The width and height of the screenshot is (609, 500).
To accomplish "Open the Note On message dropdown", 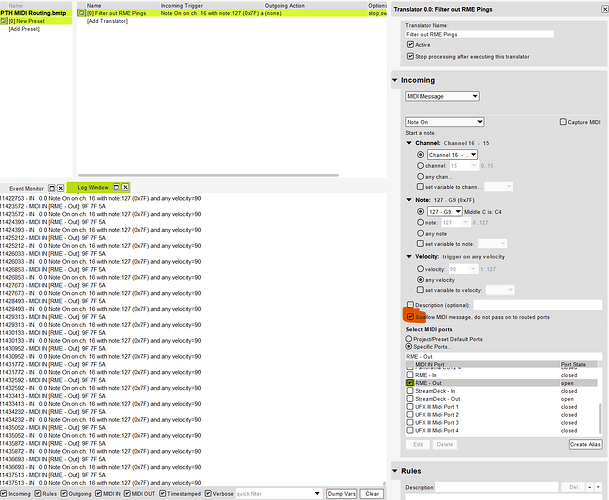I will (444, 122).
